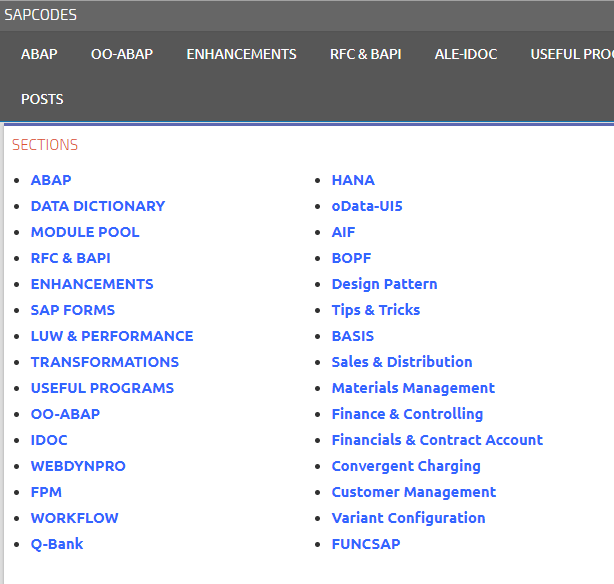The width and height of the screenshot is (614, 584).
Task: Open Financials & Contract Account link
Action: (437, 440)
